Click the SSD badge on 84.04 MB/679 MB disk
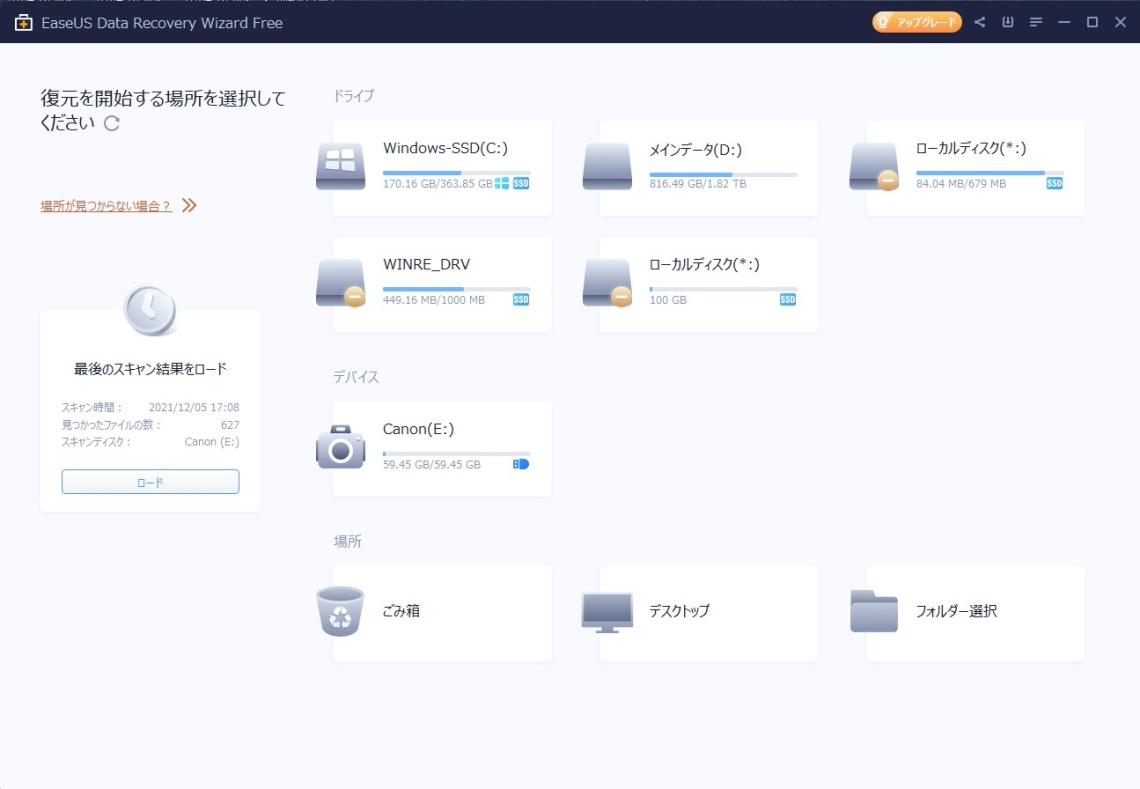 (1055, 183)
